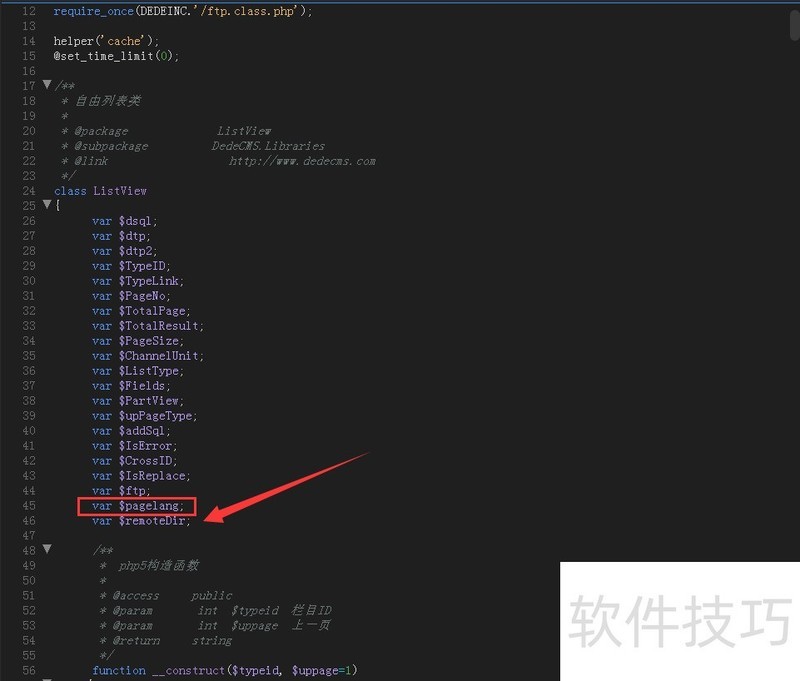
Task: Click the var $ChannelUnit declaration
Action: [x=147, y=356]
